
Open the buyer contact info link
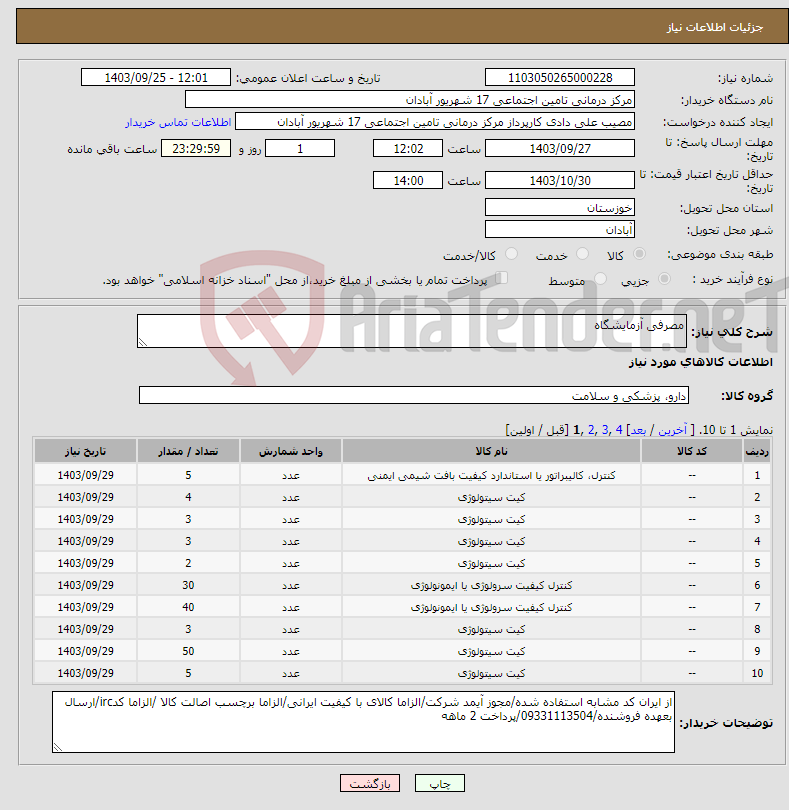tap(178, 122)
